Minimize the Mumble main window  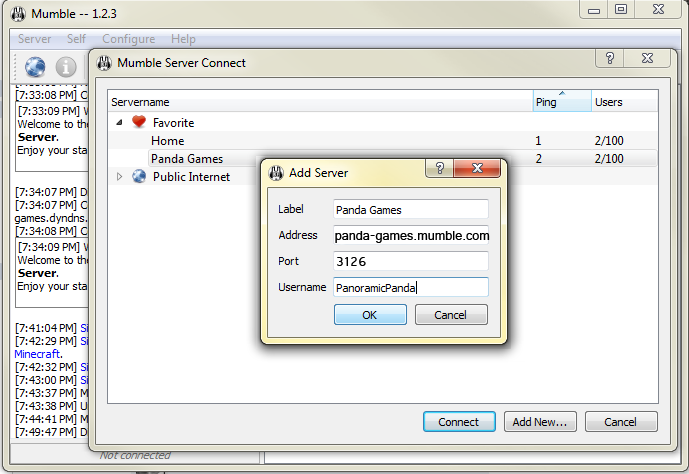click(x=594, y=10)
